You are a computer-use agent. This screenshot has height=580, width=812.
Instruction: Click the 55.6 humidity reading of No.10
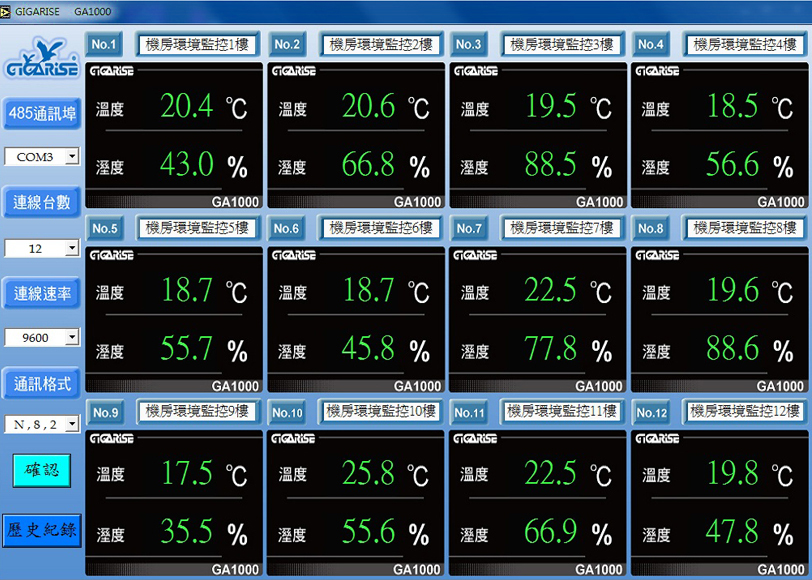click(x=368, y=531)
